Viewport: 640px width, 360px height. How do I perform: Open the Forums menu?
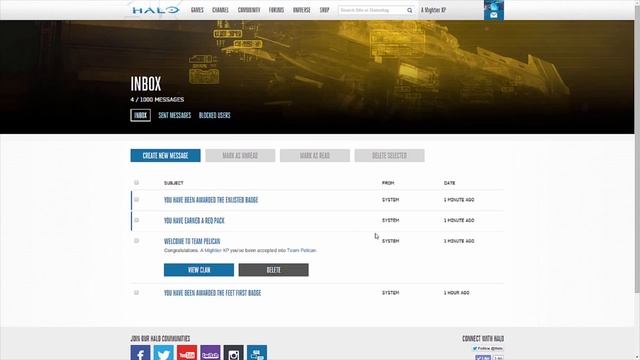276,10
